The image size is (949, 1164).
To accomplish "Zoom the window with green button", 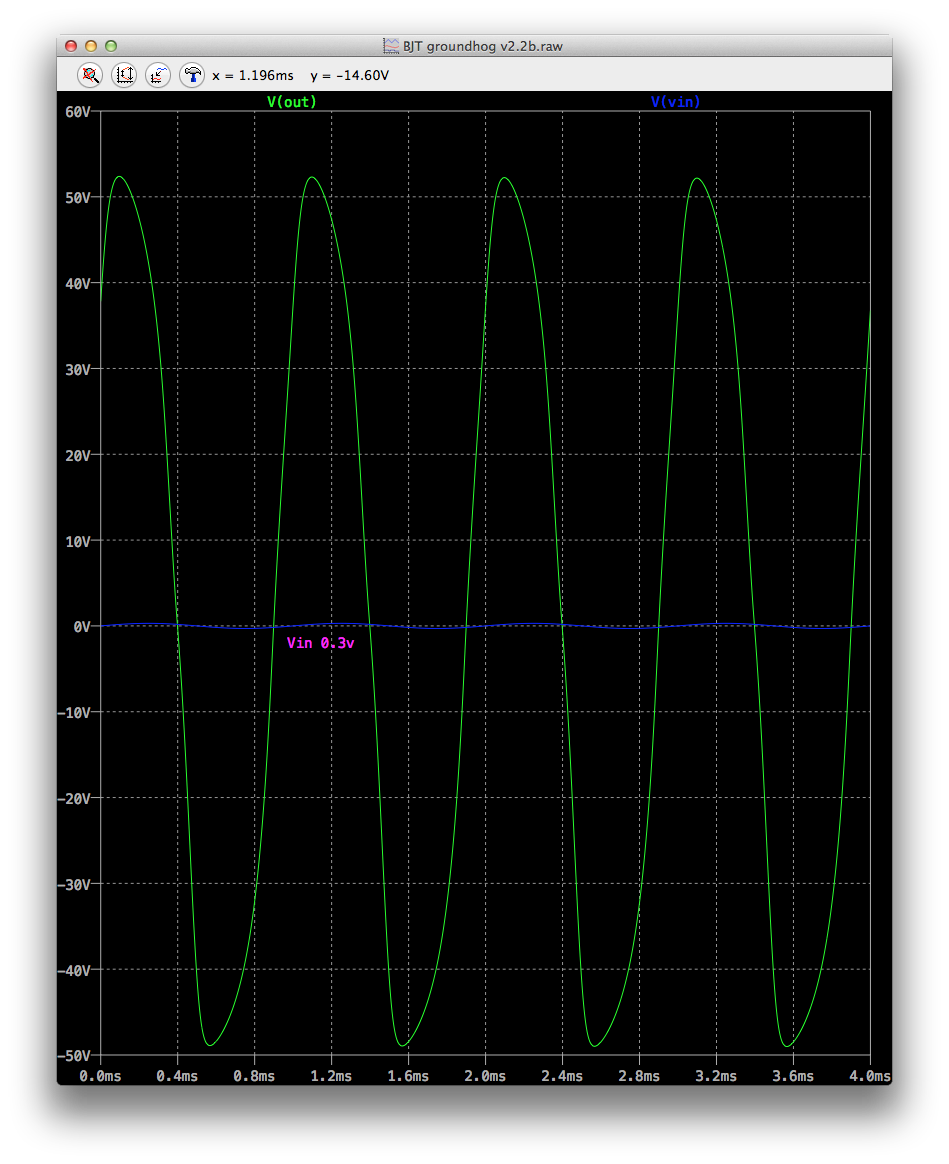I will (x=111, y=46).
